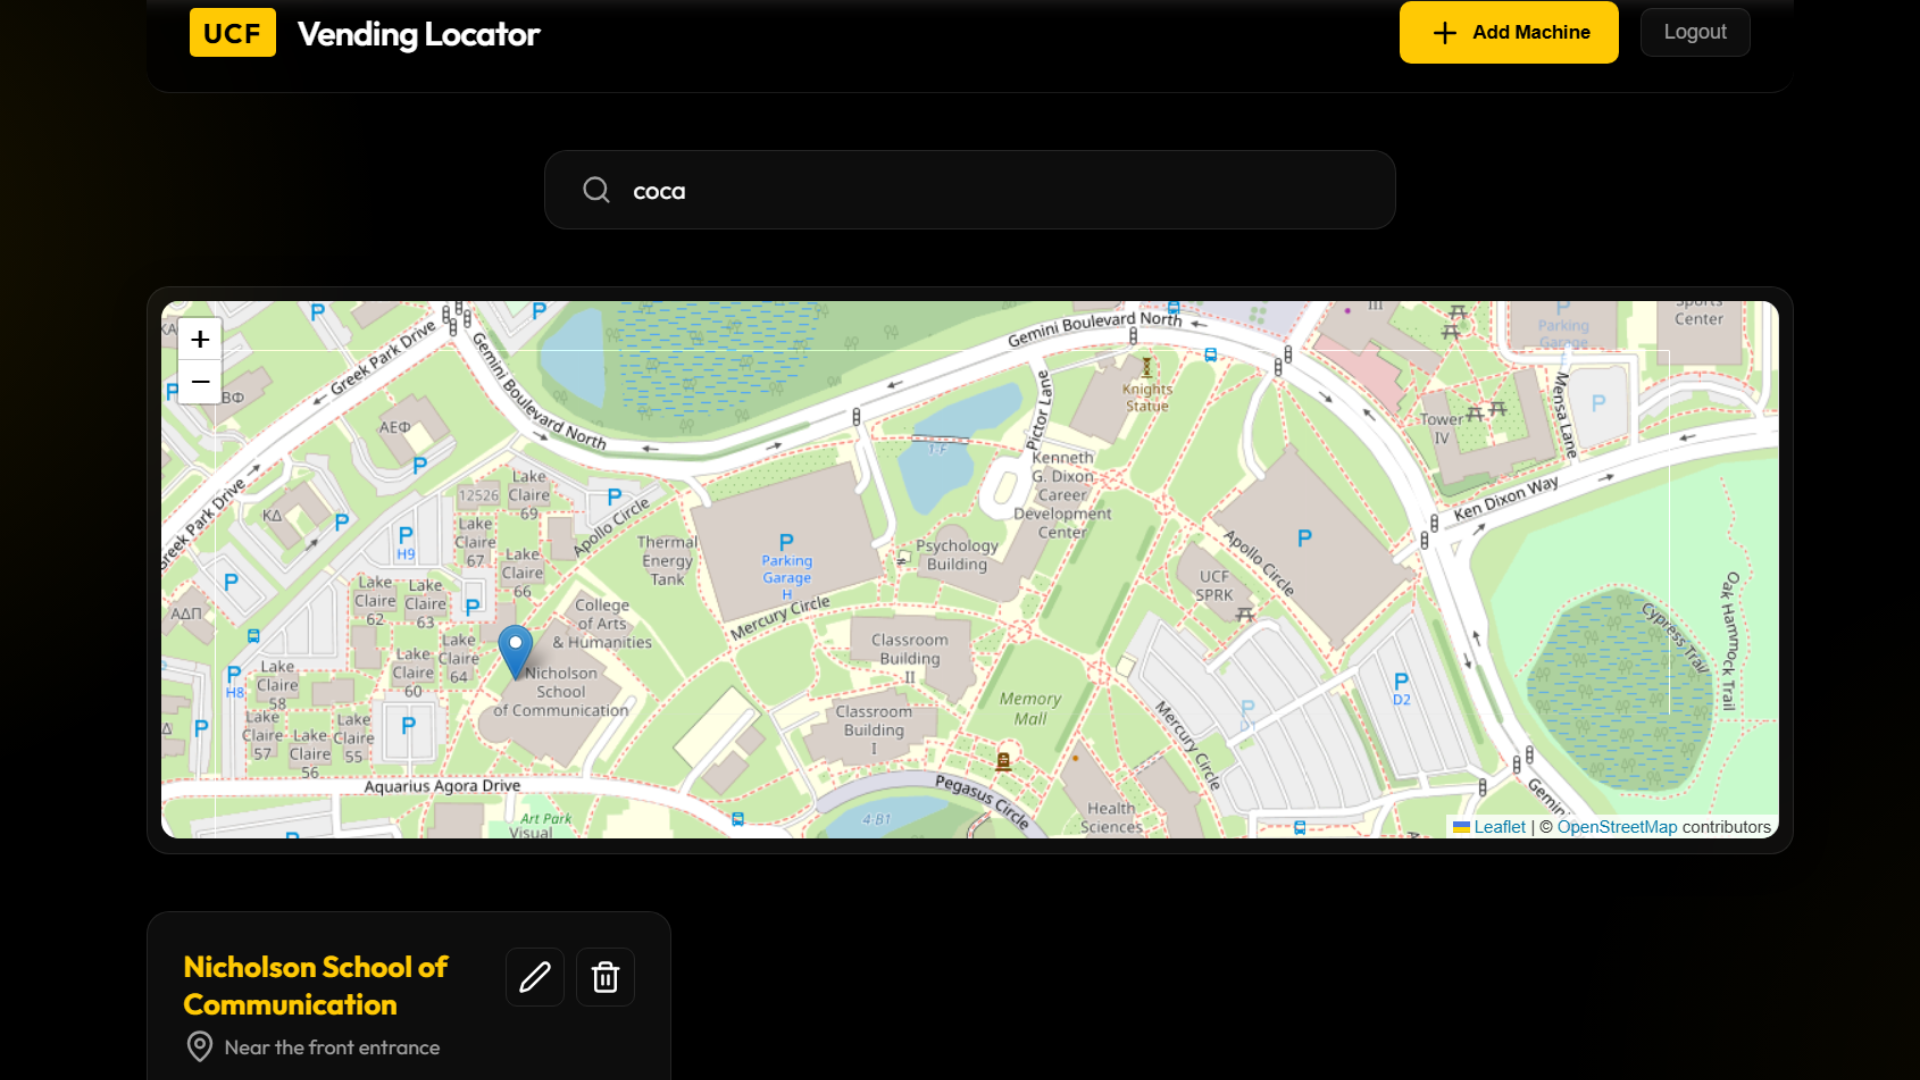Viewport: 1920px width, 1080px height.
Task: Click Kenneth G. Dixon Career Development Center
Action: [x=1062, y=495]
